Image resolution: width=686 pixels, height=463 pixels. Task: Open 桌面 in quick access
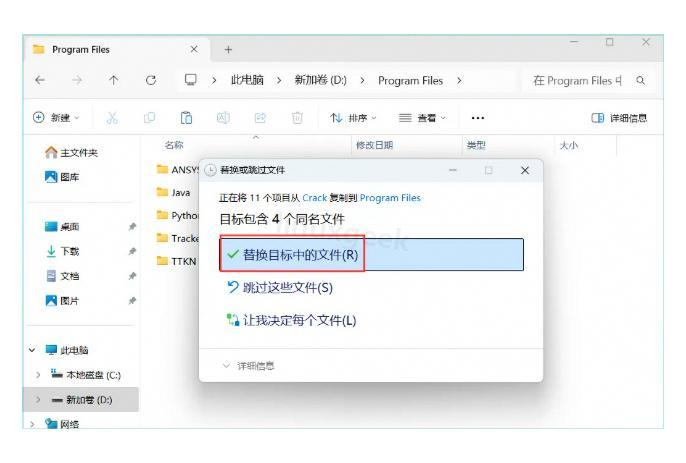click(x=62, y=227)
